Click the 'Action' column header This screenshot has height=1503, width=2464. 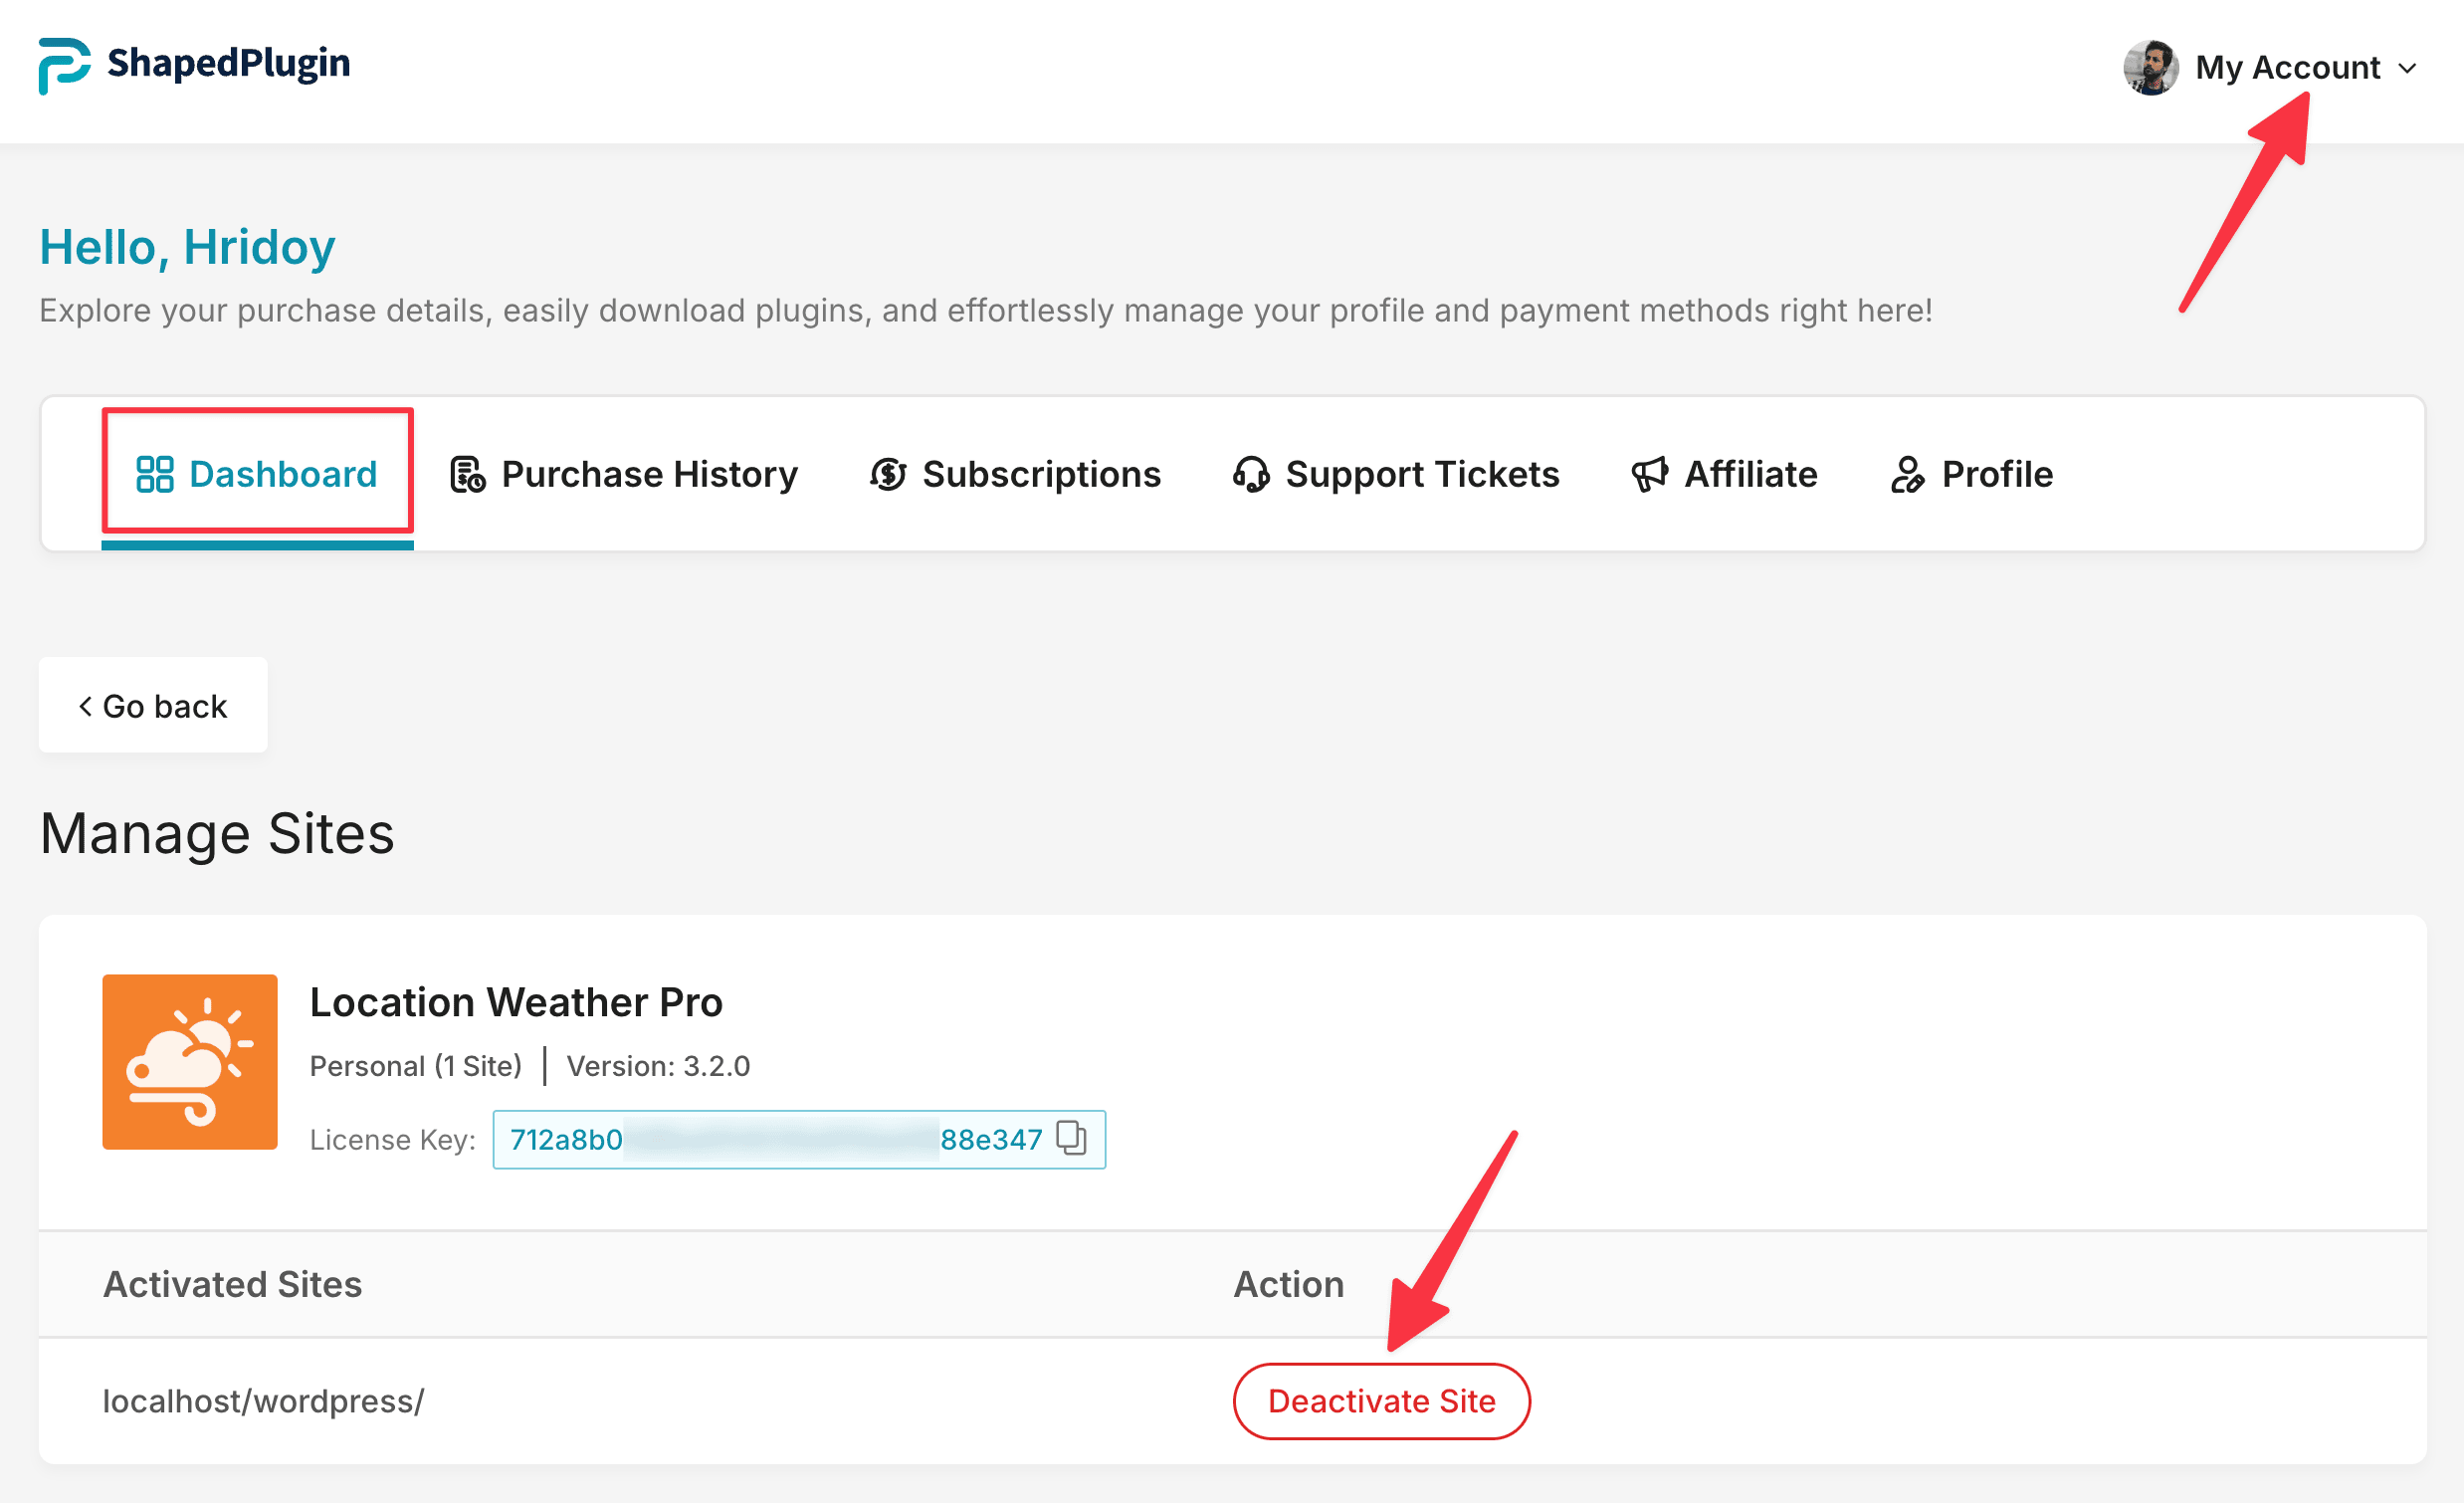[x=1289, y=1284]
